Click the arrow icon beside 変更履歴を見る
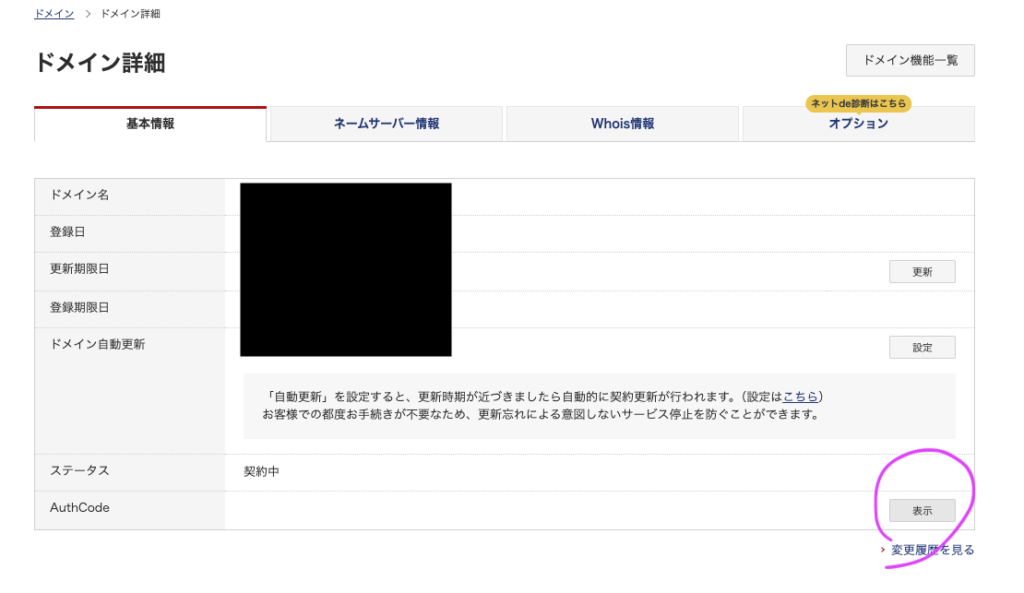Viewport: 1024px width, 593px height. 883,550
